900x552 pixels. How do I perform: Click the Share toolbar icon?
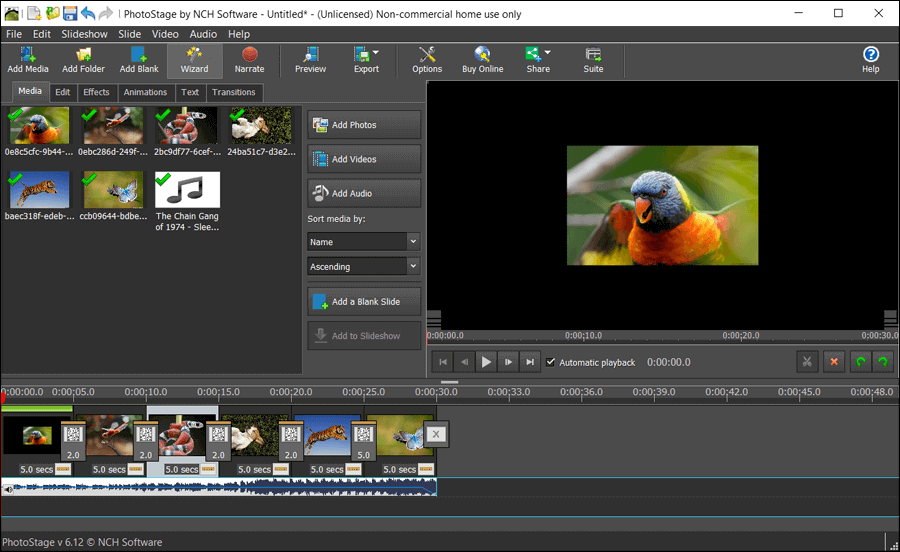pyautogui.click(x=534, y=55)
